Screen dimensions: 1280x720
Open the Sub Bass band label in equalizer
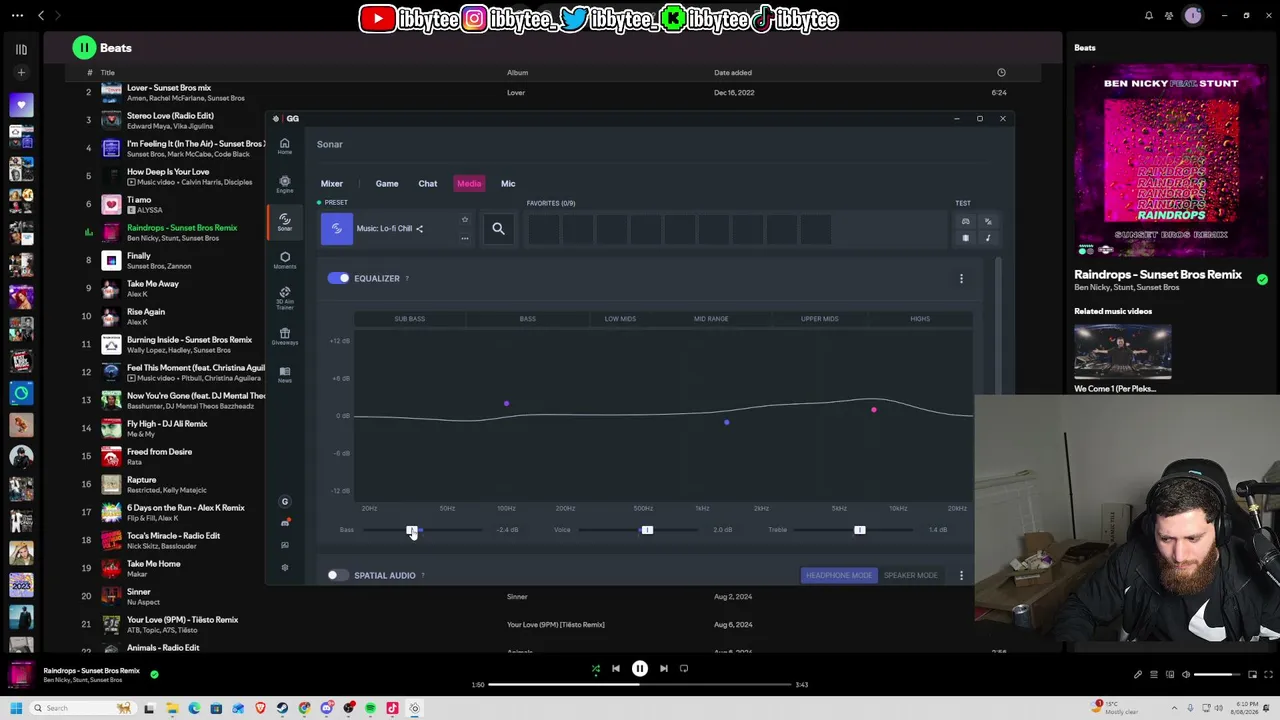coord(410,319)
